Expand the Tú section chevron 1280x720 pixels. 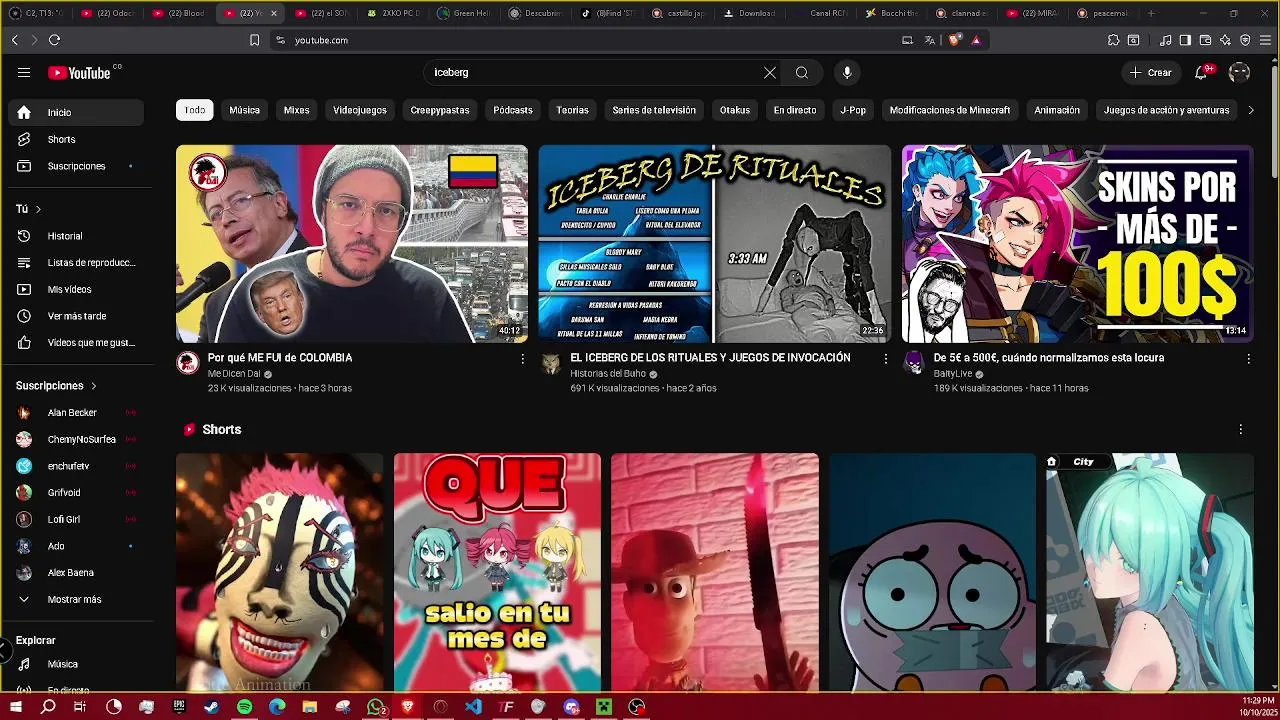tap(38, 209)
